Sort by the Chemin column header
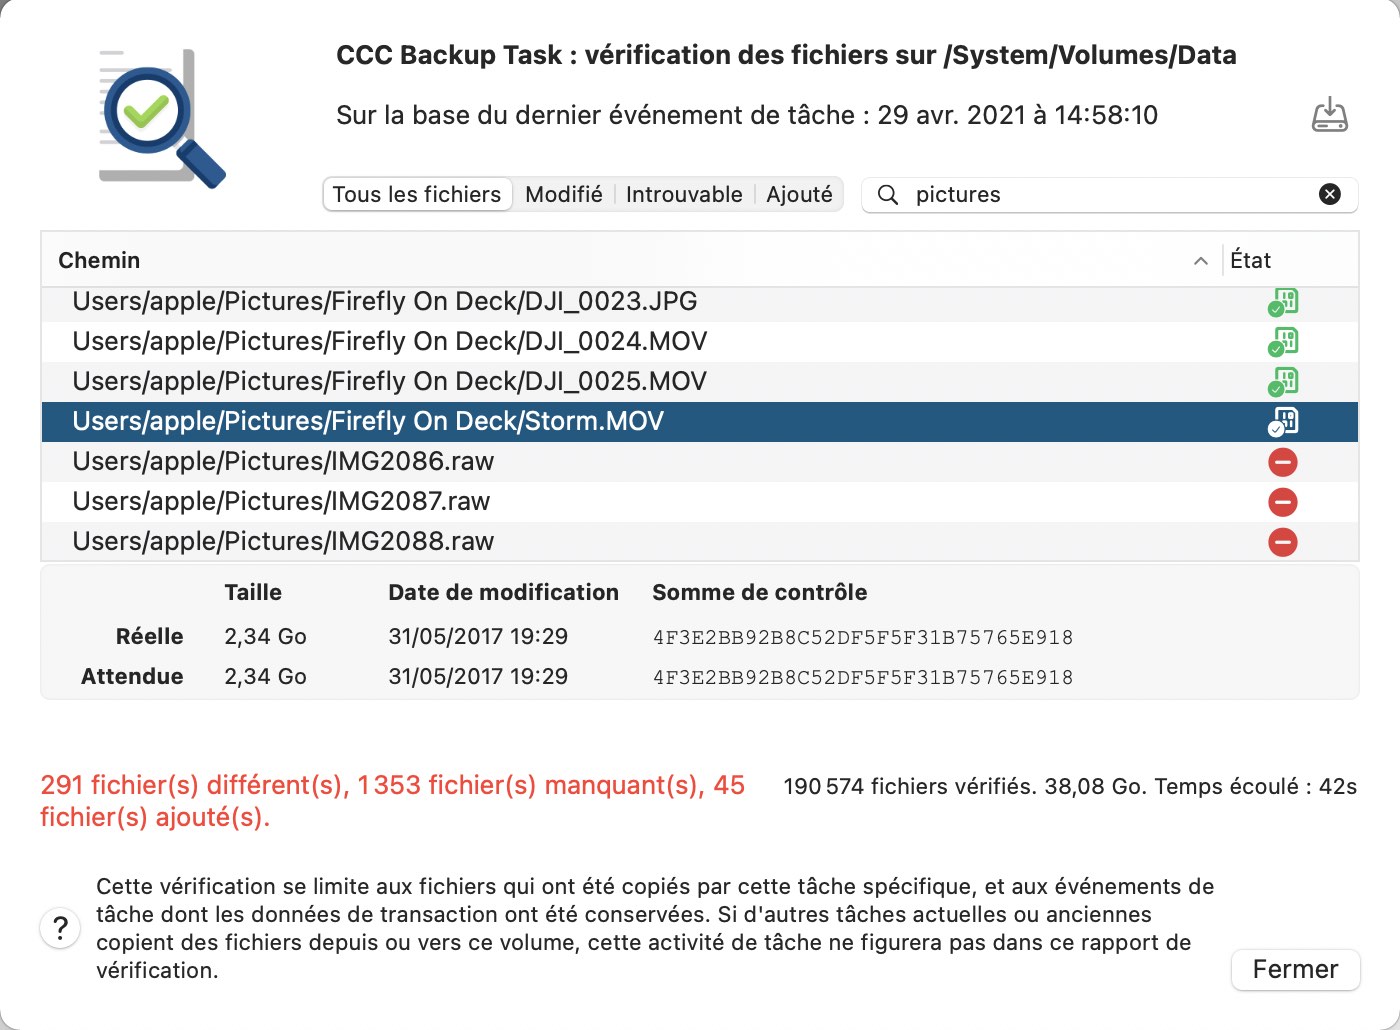Image resolution: width=1400 pixels, height=1030 pixels. [x=631, y=260]
